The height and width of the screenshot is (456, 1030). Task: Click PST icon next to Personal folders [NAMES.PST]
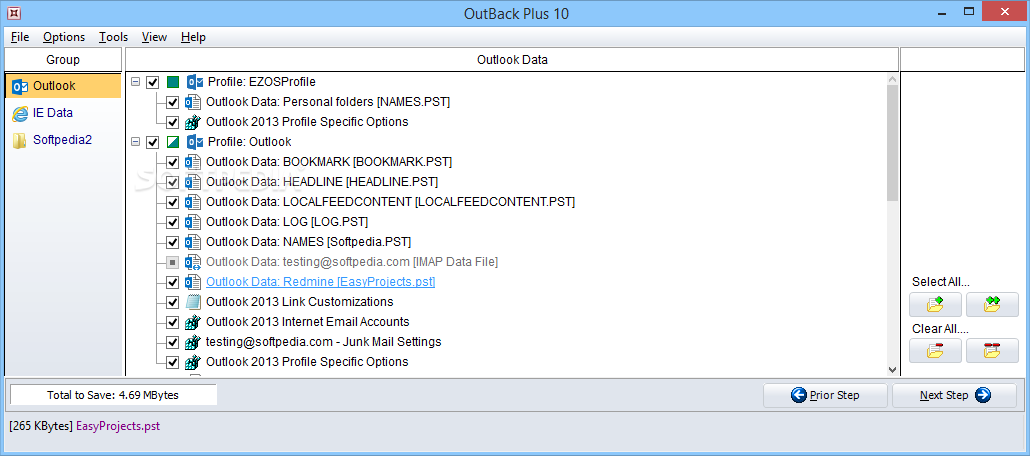(x=192, y=103)
